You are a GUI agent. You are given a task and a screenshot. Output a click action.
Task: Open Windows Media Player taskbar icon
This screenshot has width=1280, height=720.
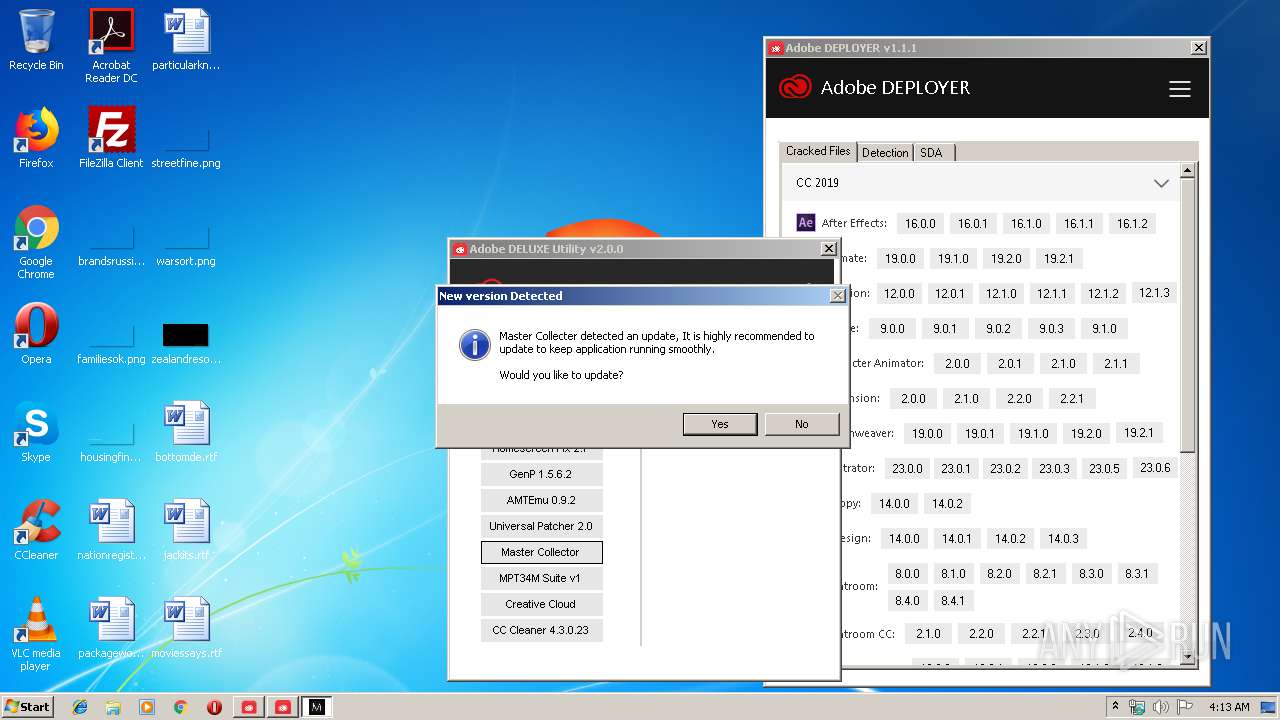[147, 707]
